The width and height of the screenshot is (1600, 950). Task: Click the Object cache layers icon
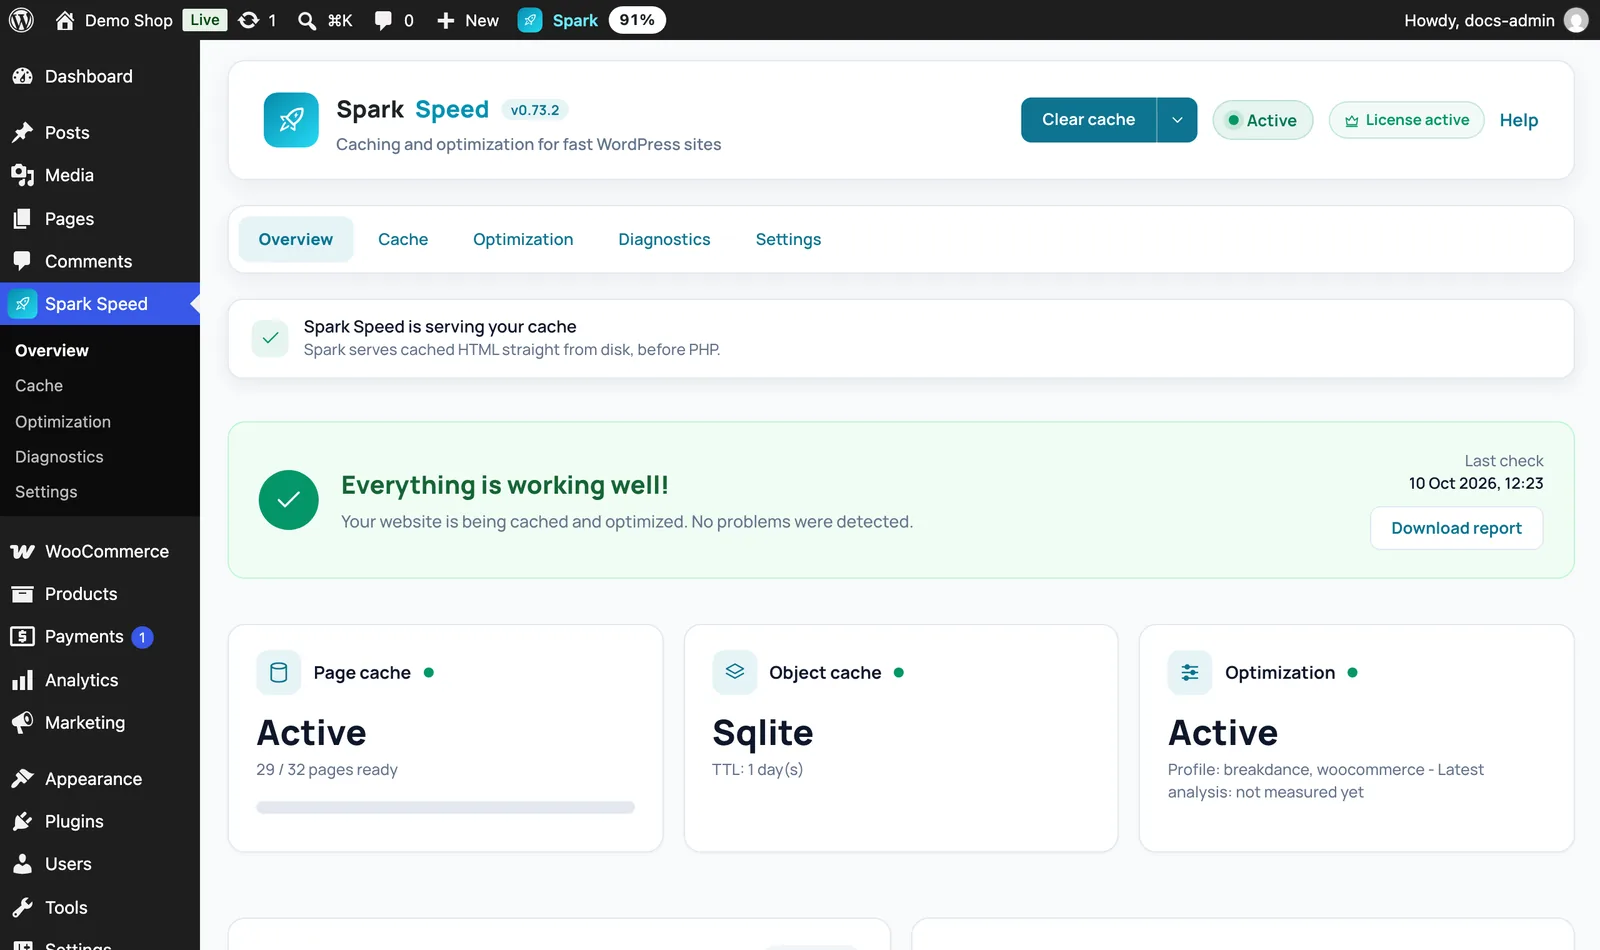pos(735,673)
